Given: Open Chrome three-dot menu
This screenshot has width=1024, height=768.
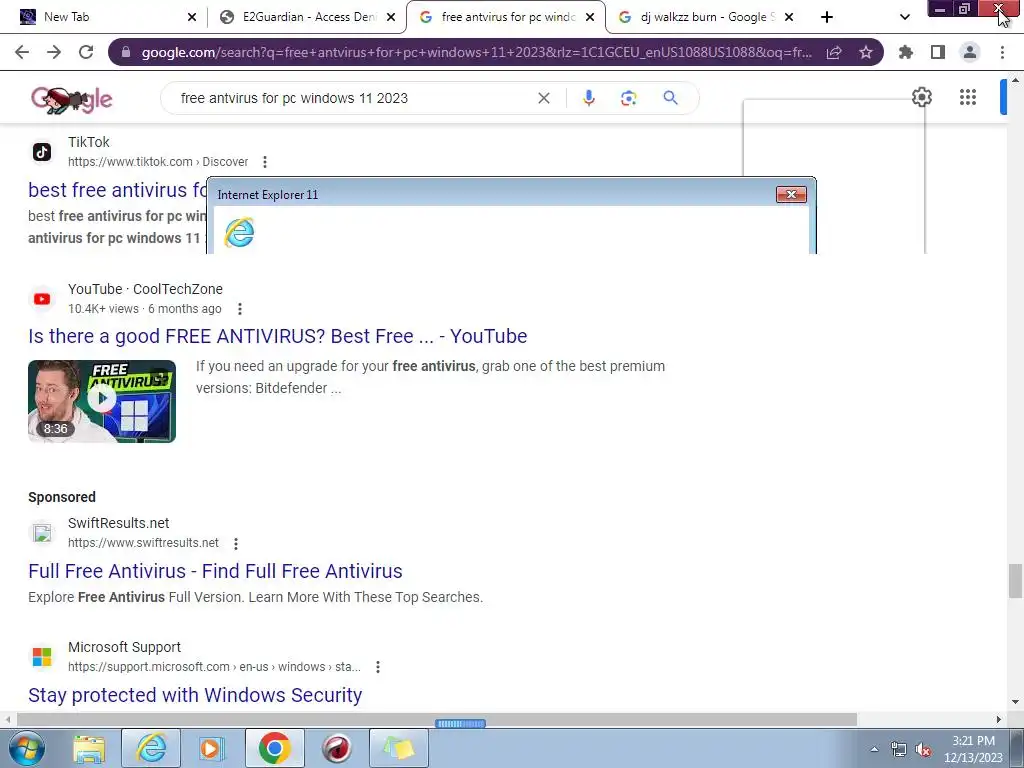Looking at the screenshot, I should [x=1002, y=52].
